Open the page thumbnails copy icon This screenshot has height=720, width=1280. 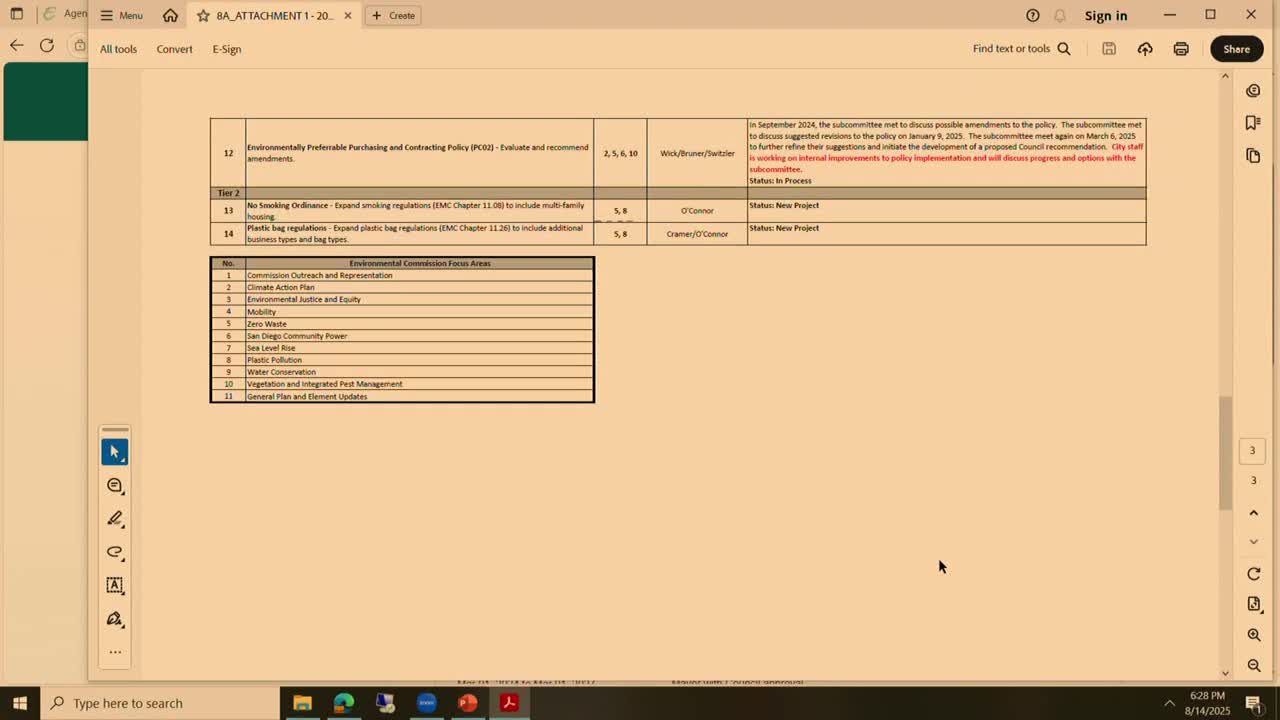tap(1253, 156)
